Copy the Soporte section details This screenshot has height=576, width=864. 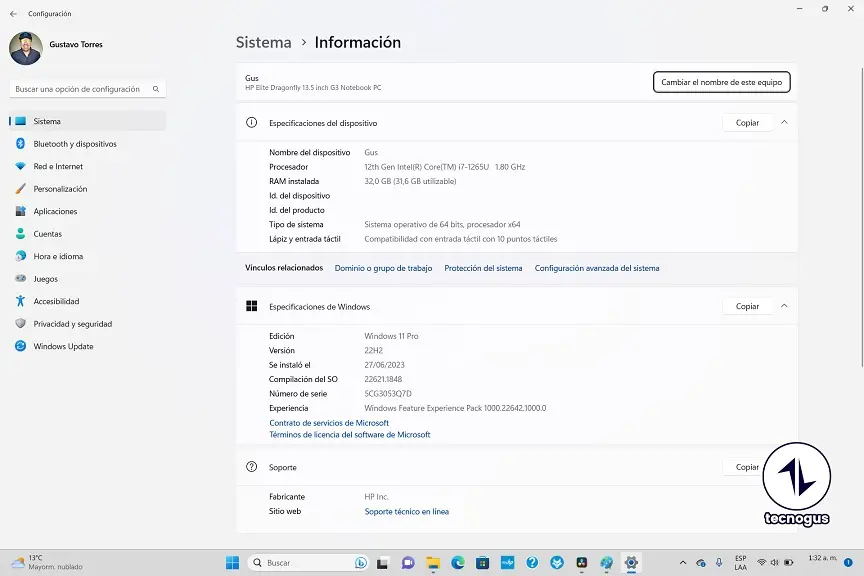click(744, 467)
